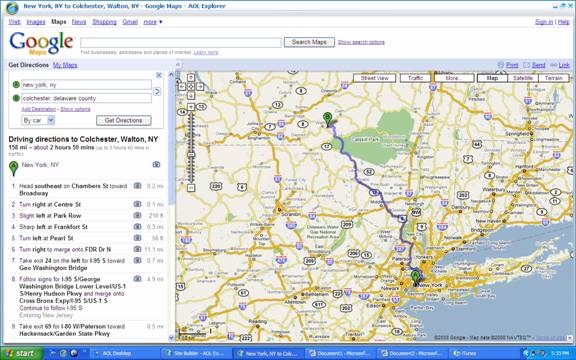576x360 pixels.
Task: Click the Print link
Action: 512,65
